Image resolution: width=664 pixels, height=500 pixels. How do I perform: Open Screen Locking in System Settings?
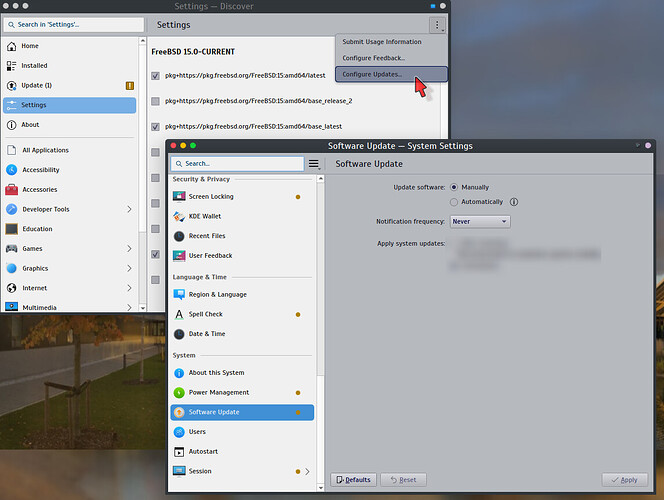coord(242,196)
